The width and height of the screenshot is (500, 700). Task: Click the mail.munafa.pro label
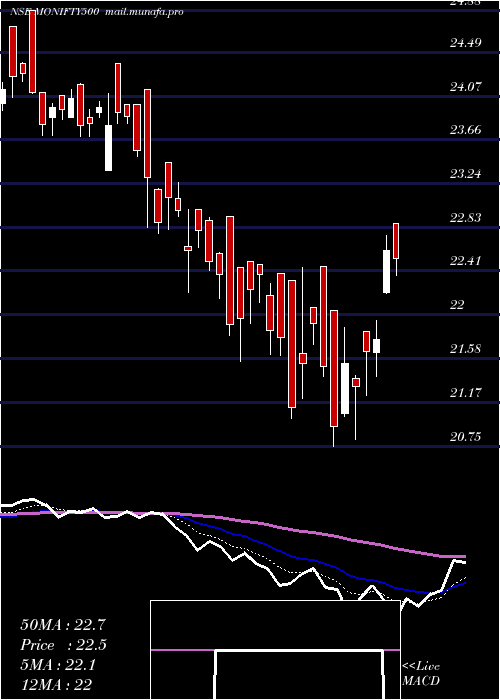tap(144, 12)
